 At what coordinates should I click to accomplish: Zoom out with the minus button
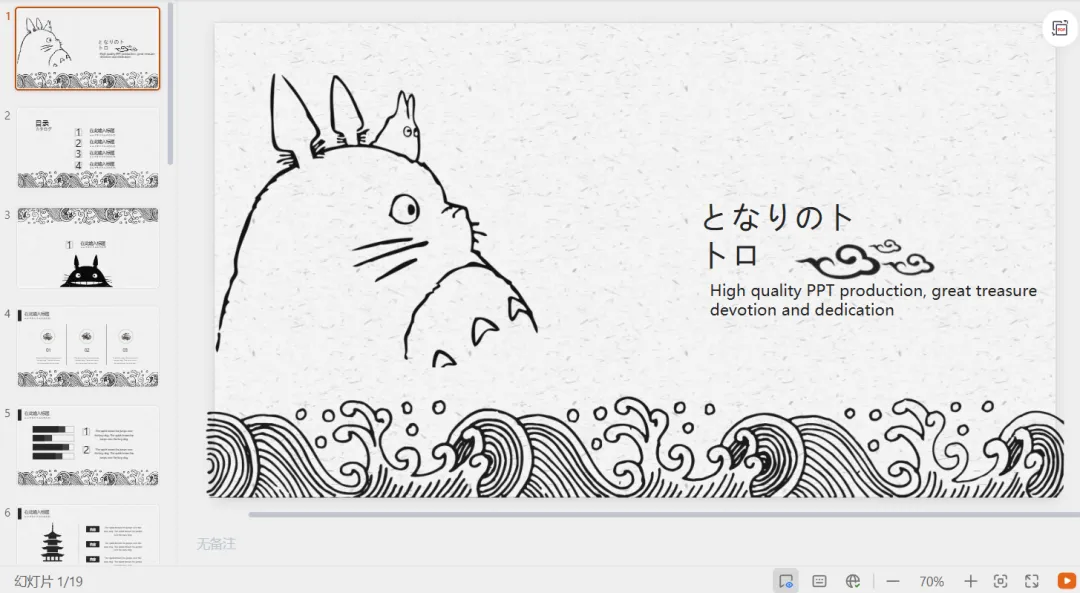click(893, 581)
